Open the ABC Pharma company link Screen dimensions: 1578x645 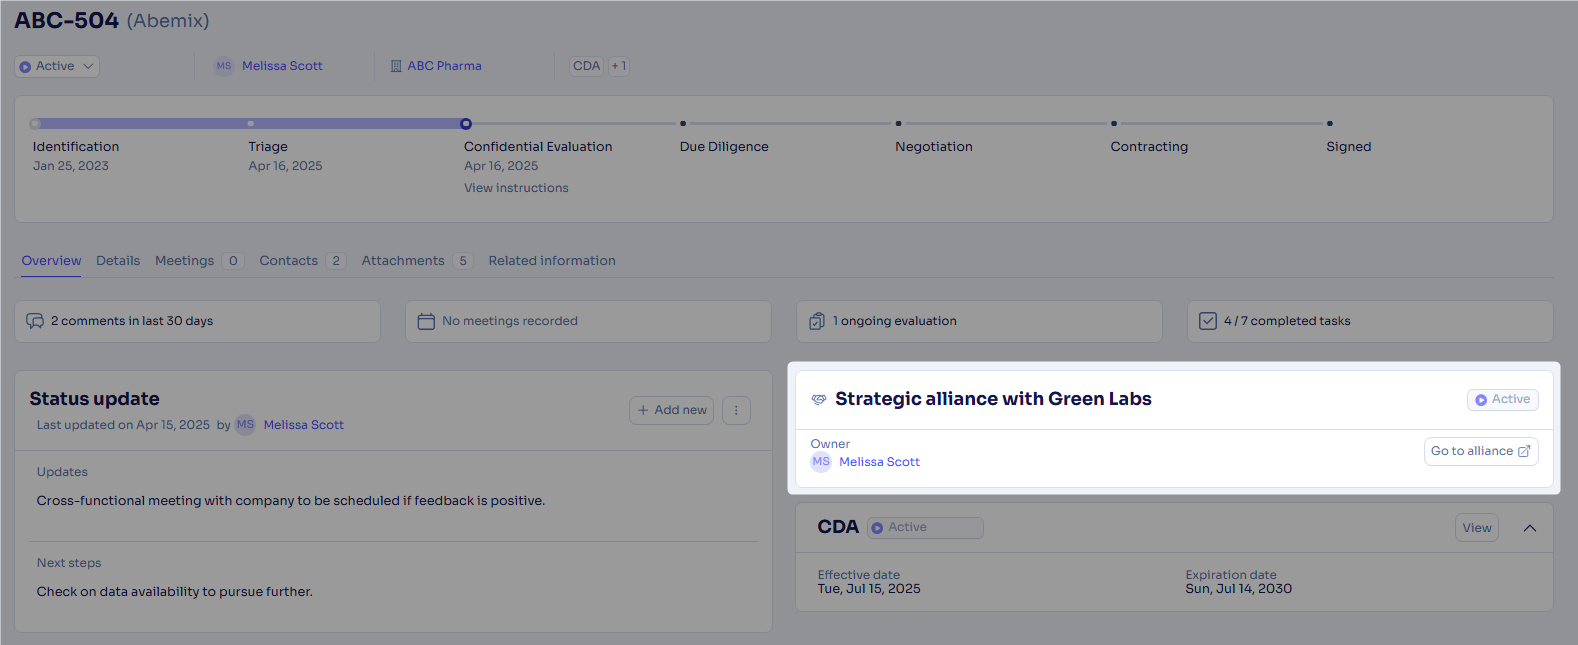[444, 66]
